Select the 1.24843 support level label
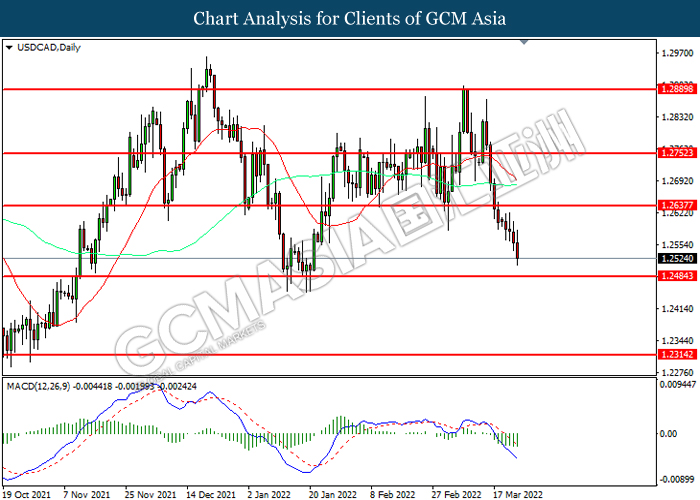Viewport: 700px width, 500px height. point(678,276)
